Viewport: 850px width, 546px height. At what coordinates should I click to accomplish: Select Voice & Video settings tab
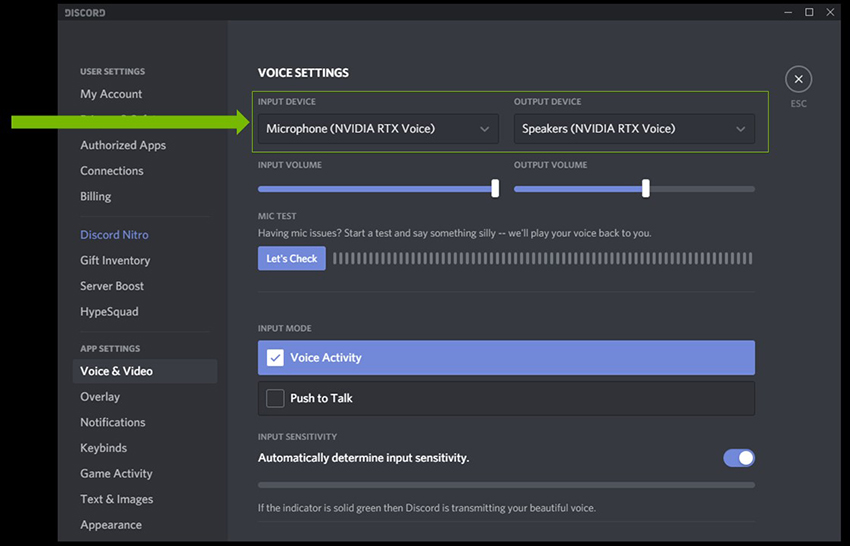[x=116, y=371]
